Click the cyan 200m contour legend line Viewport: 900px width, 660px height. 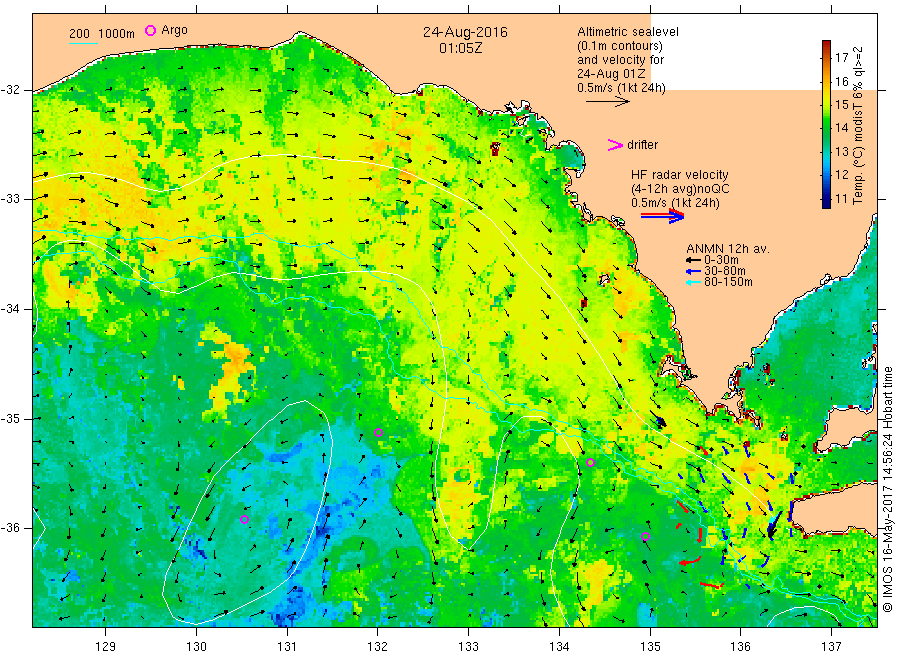[83, 42]
